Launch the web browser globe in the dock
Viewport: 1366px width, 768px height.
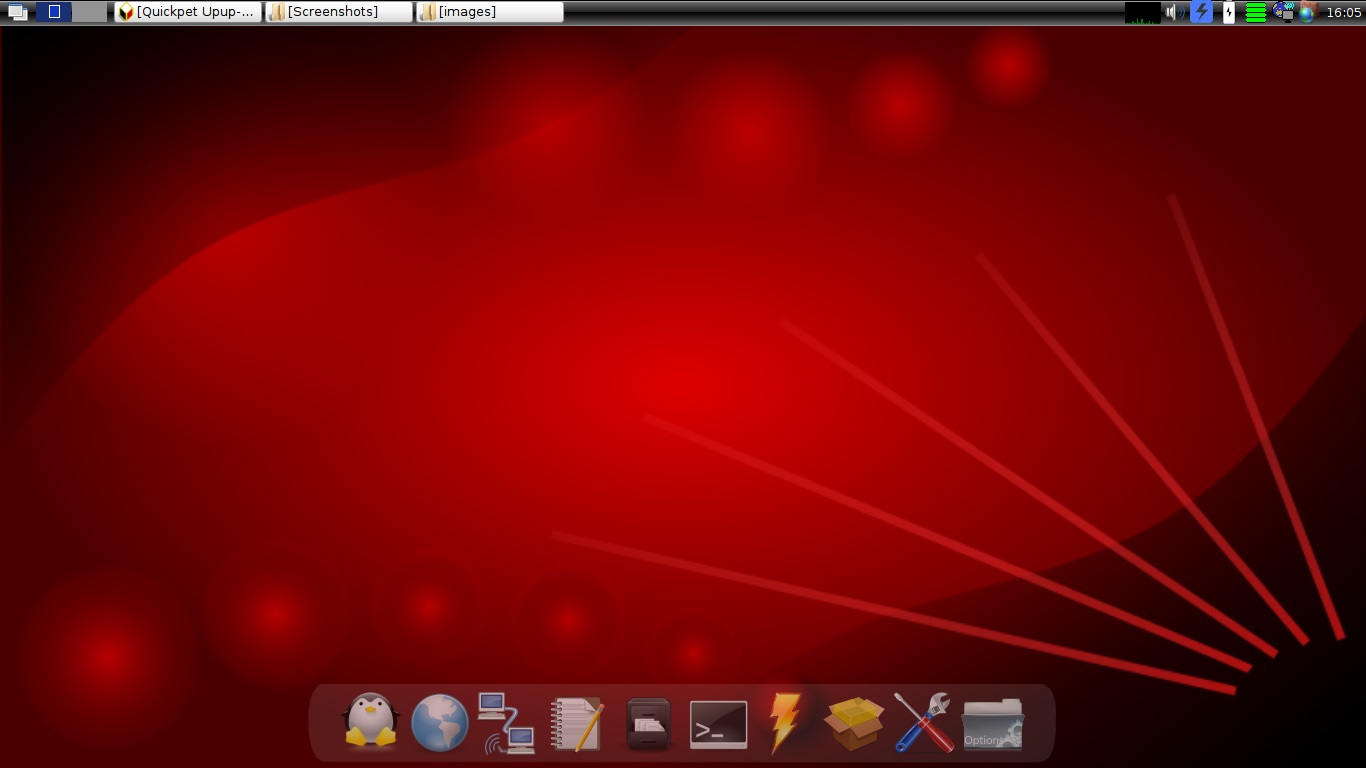coord(440,722)
